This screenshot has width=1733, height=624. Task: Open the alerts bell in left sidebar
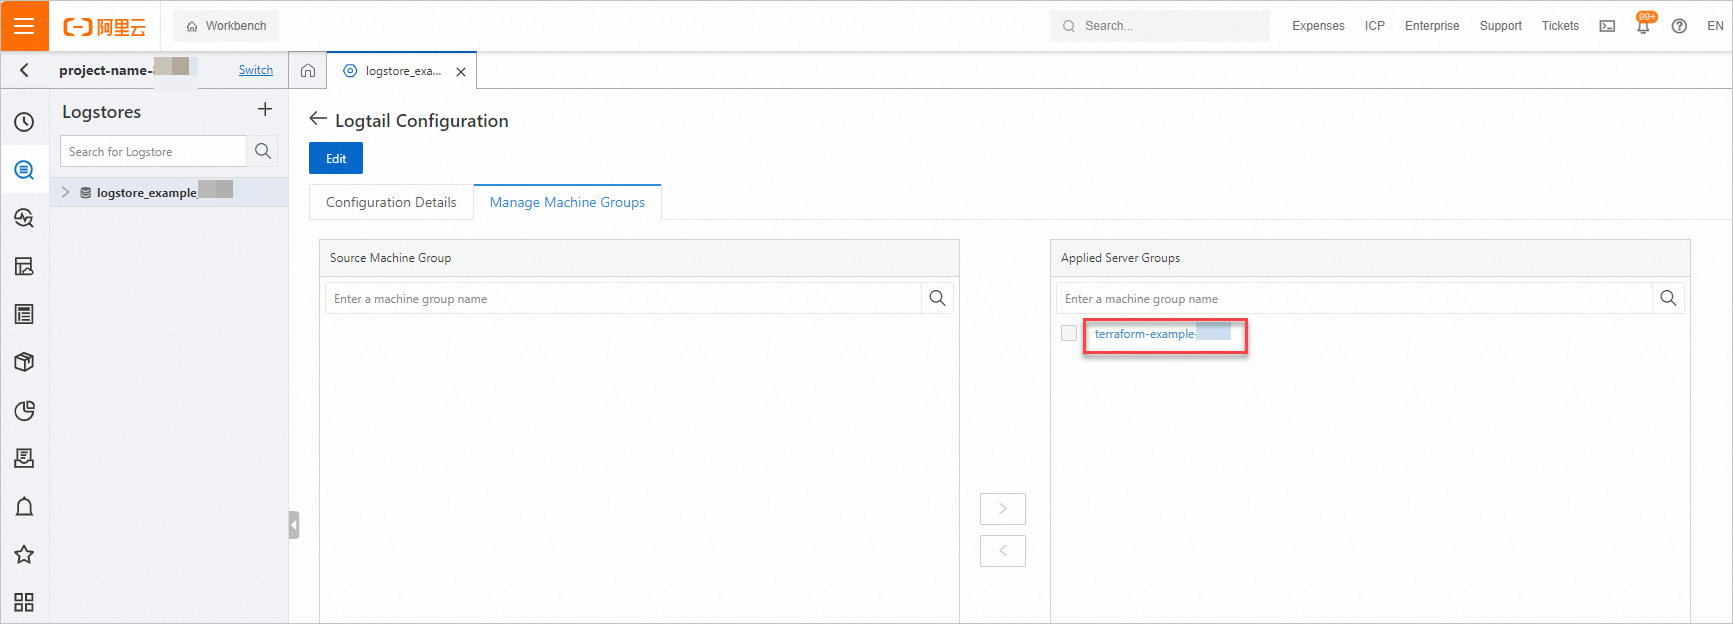point(24,507)
